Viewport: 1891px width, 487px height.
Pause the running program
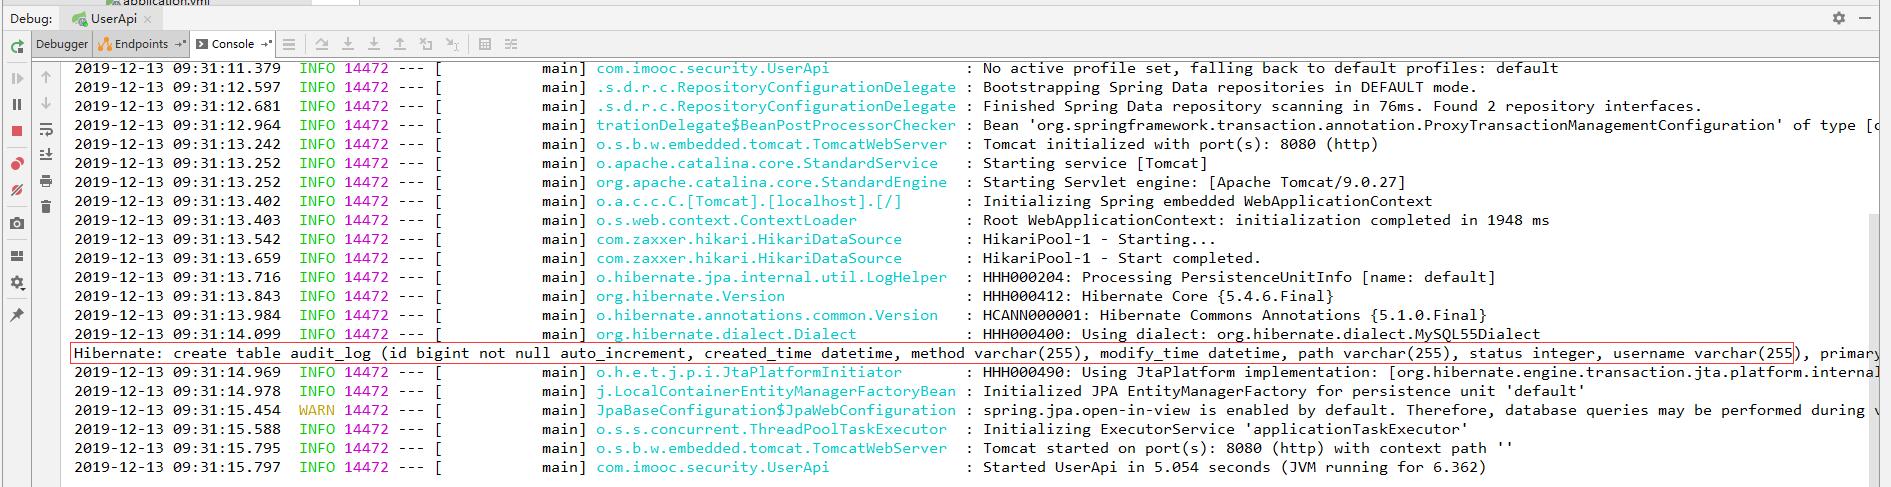pos(17,104)
